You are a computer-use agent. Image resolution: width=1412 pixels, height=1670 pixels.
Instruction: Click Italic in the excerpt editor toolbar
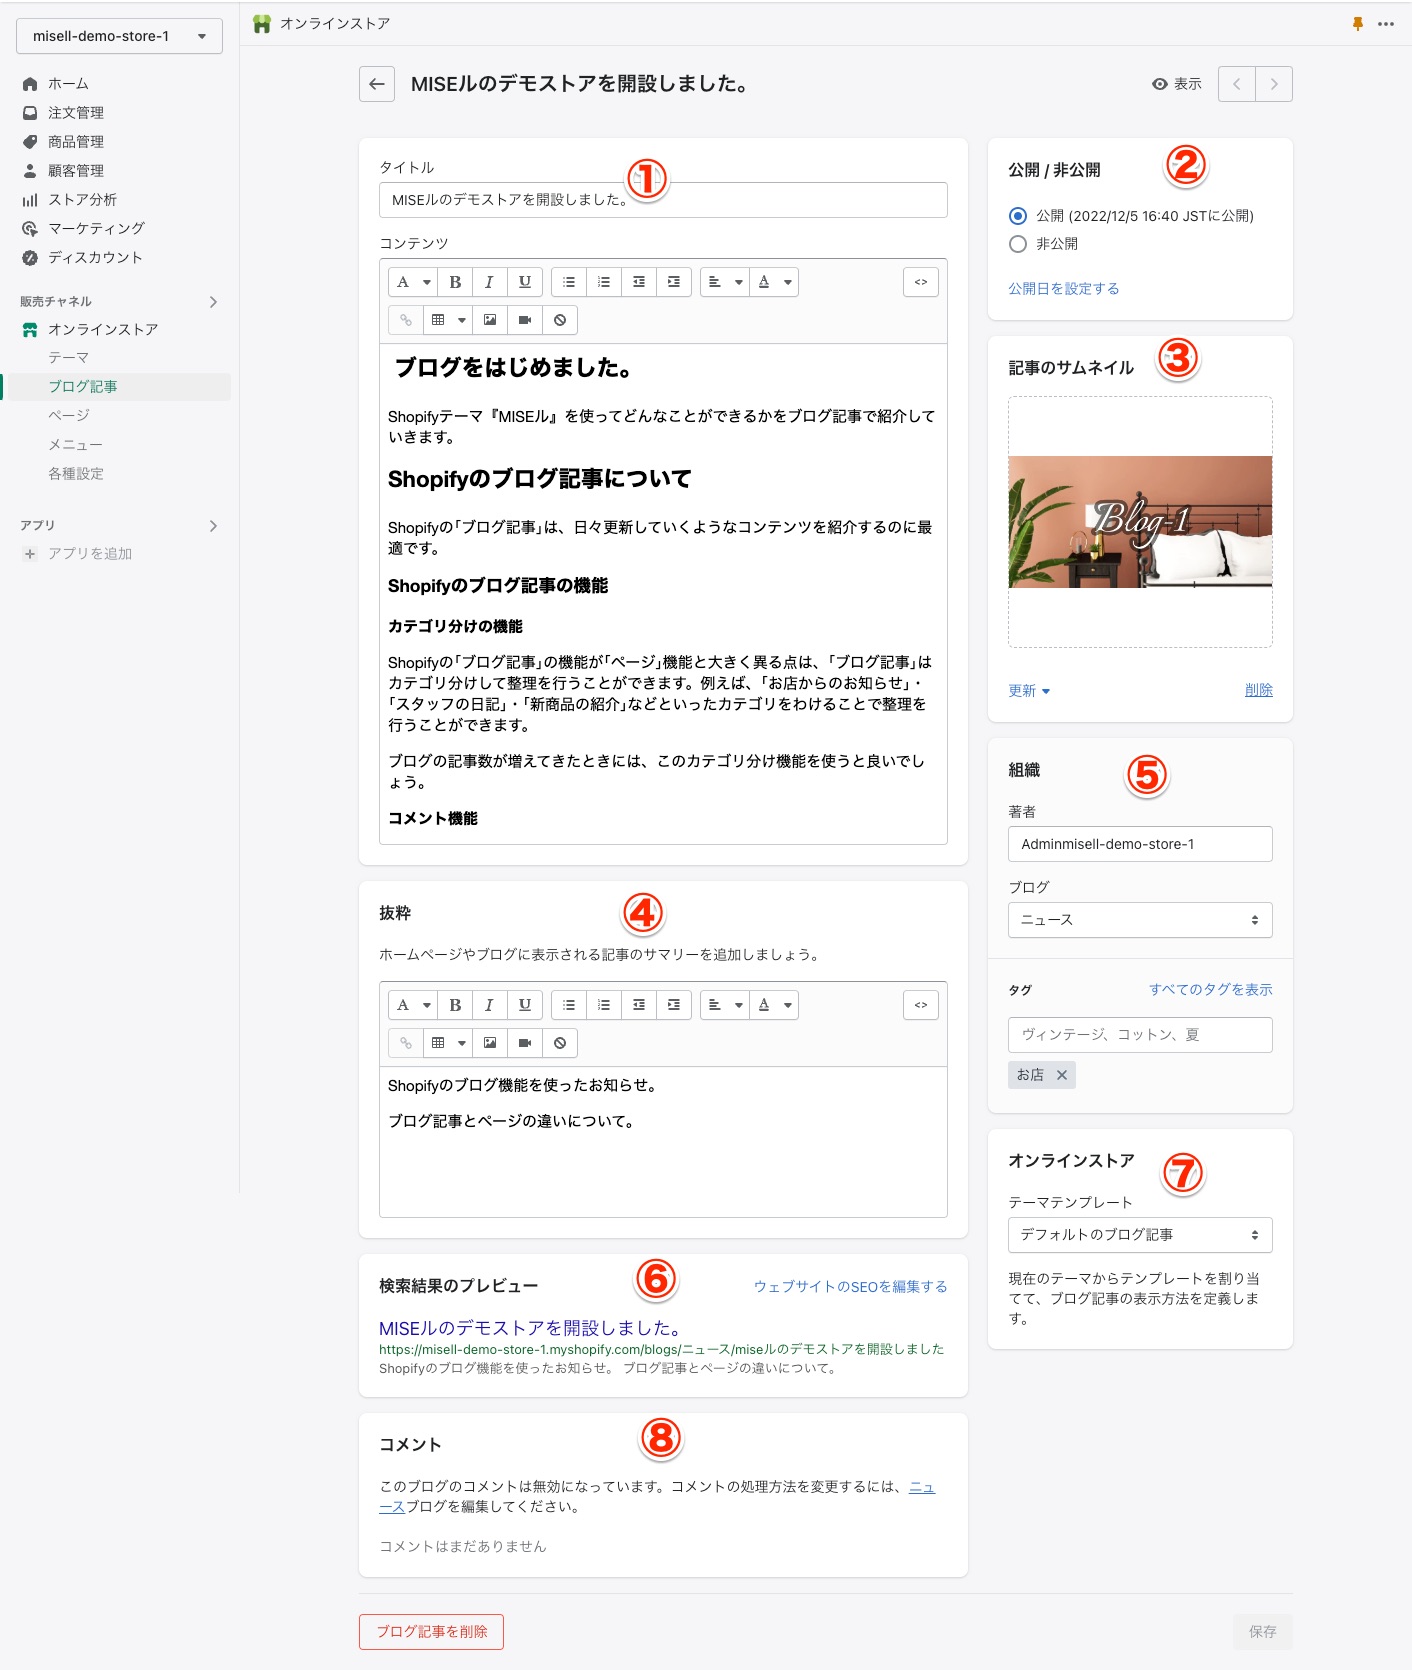click(x=489, y=1005)
